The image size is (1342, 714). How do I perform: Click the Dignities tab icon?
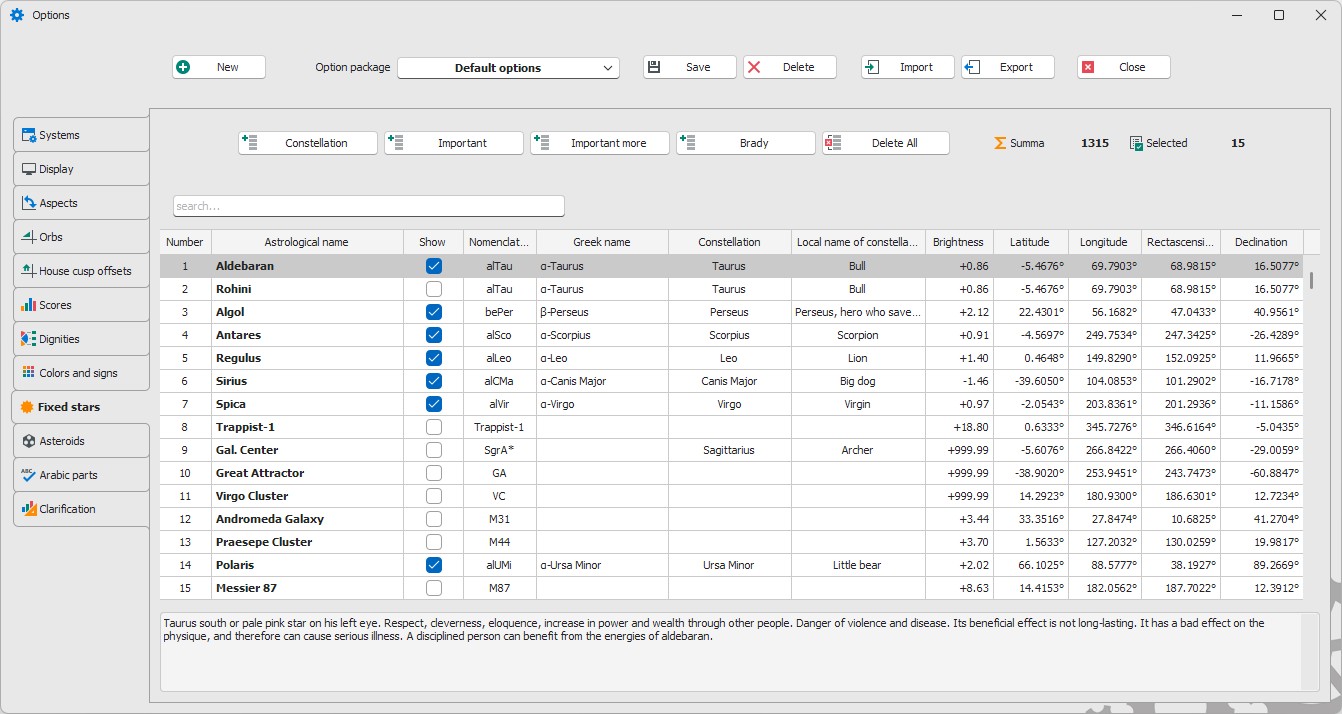29,339
